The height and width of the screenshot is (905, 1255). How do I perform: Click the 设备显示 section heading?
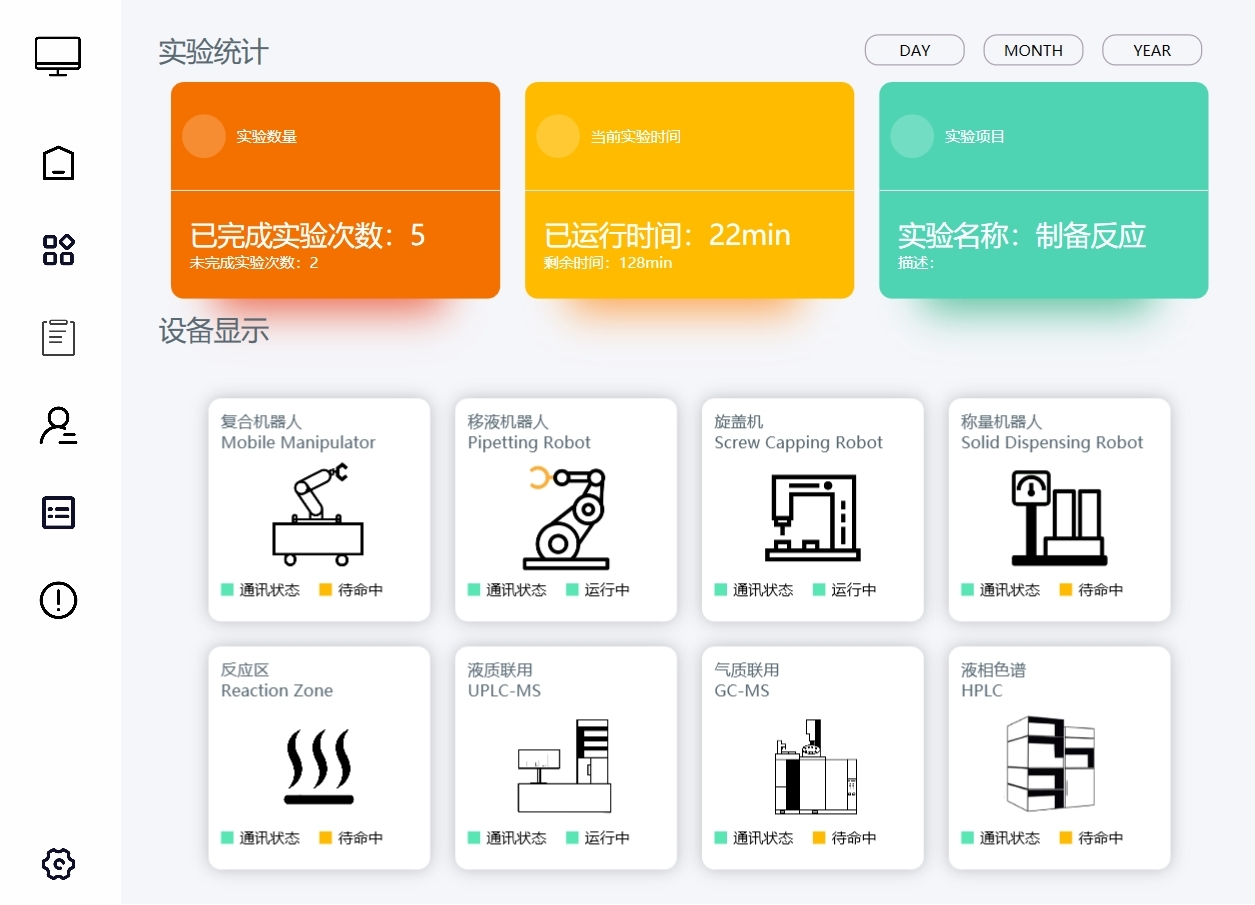[214, 331]
